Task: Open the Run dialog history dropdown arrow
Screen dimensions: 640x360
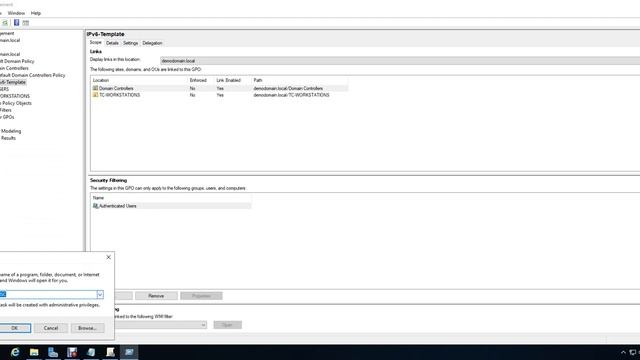Action: click(100, 294)
